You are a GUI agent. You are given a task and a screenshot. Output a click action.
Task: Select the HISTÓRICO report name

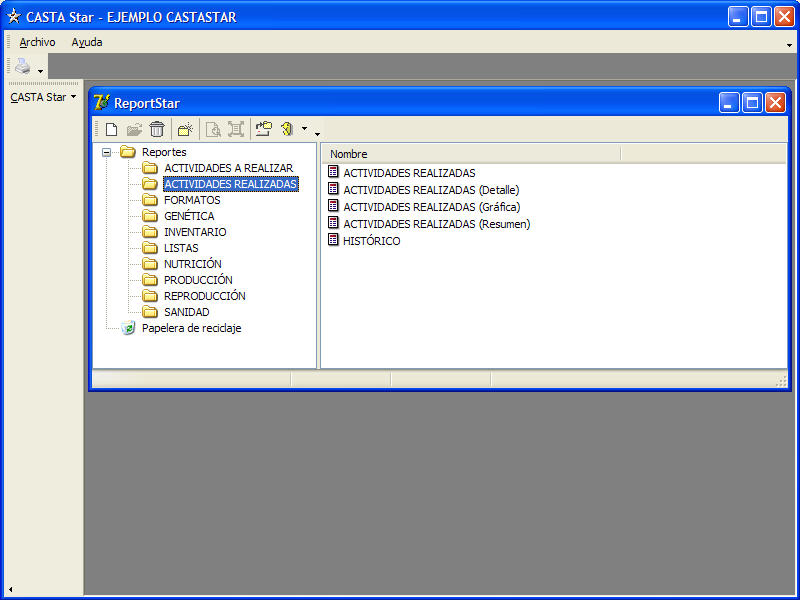[x=371, y=241]
